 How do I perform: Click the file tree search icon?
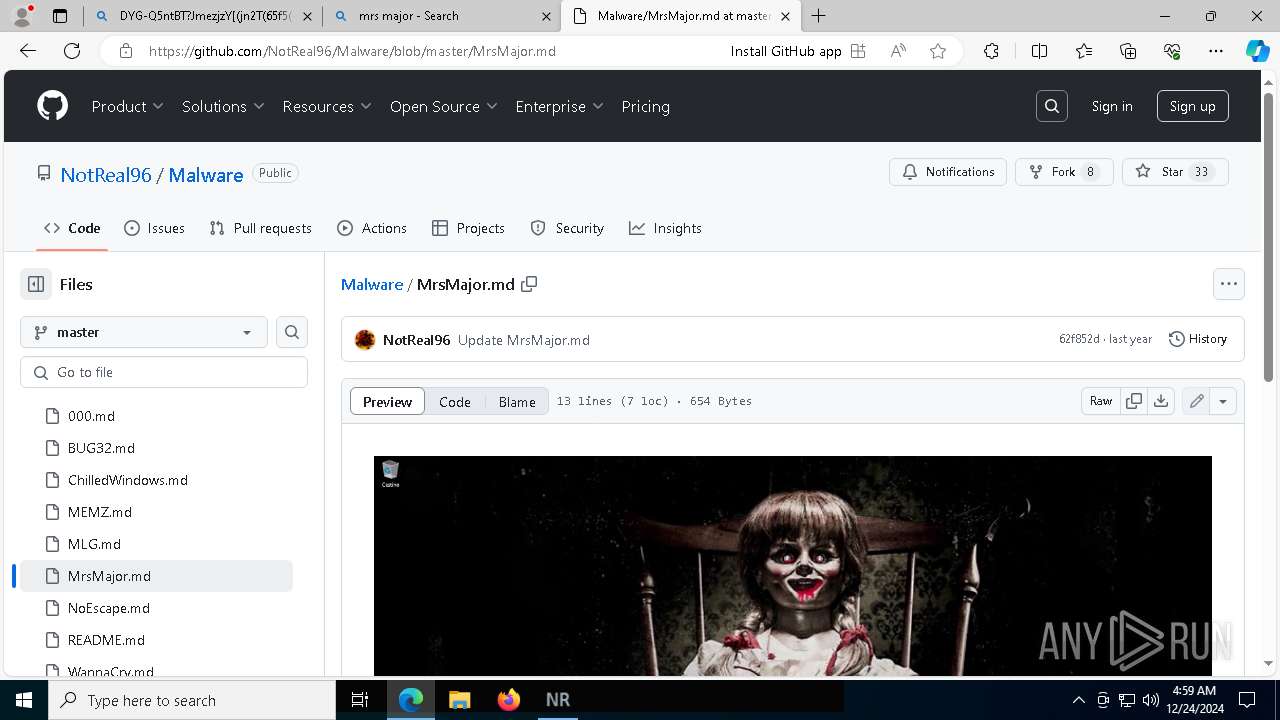pos(292,332)
